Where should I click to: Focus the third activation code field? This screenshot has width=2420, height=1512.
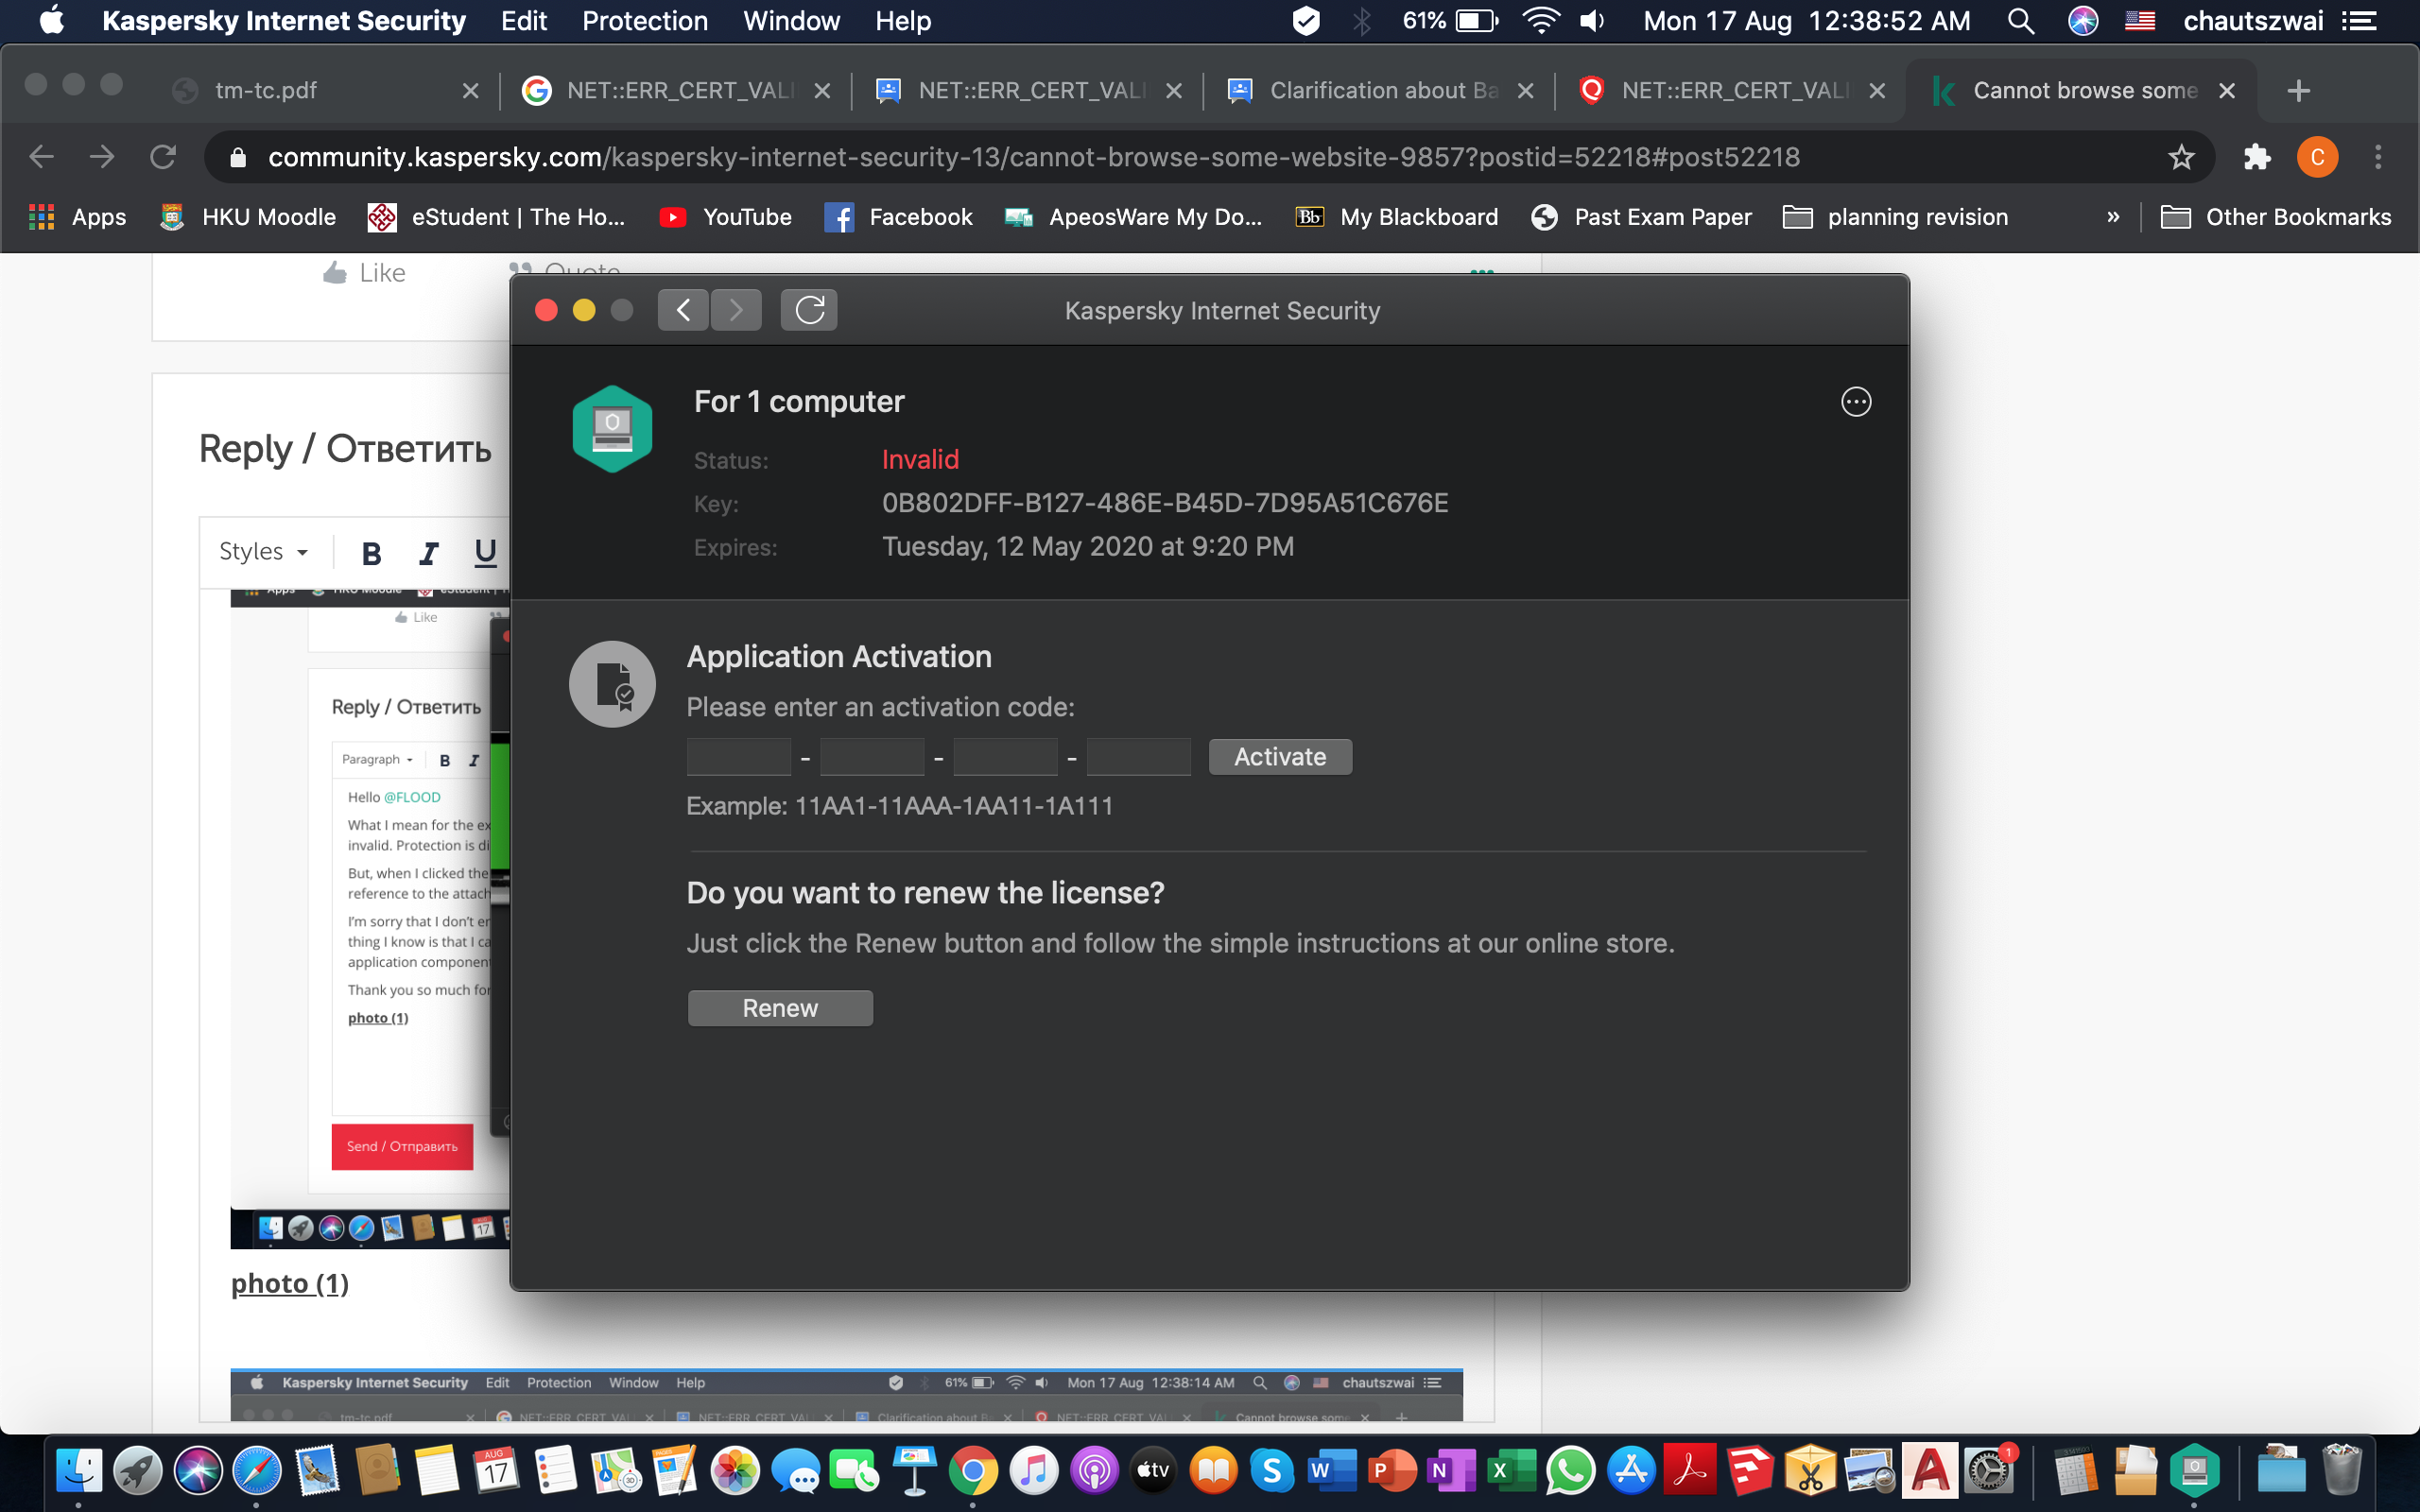pyautogui.click(x=1005, y=757)
